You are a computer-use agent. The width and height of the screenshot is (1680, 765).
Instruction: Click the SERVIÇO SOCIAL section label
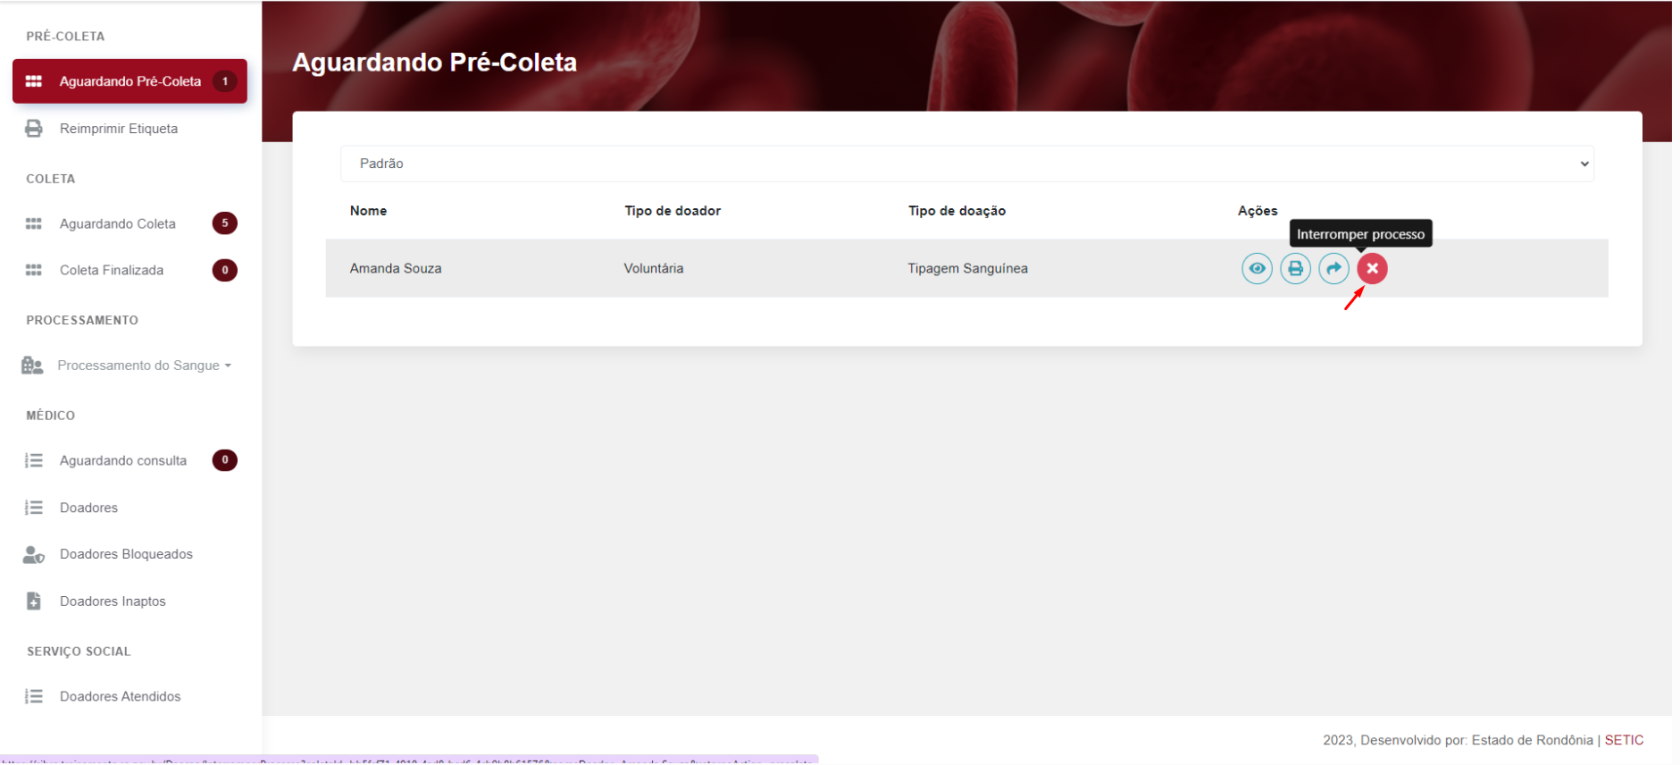click(x=78, y=651)
